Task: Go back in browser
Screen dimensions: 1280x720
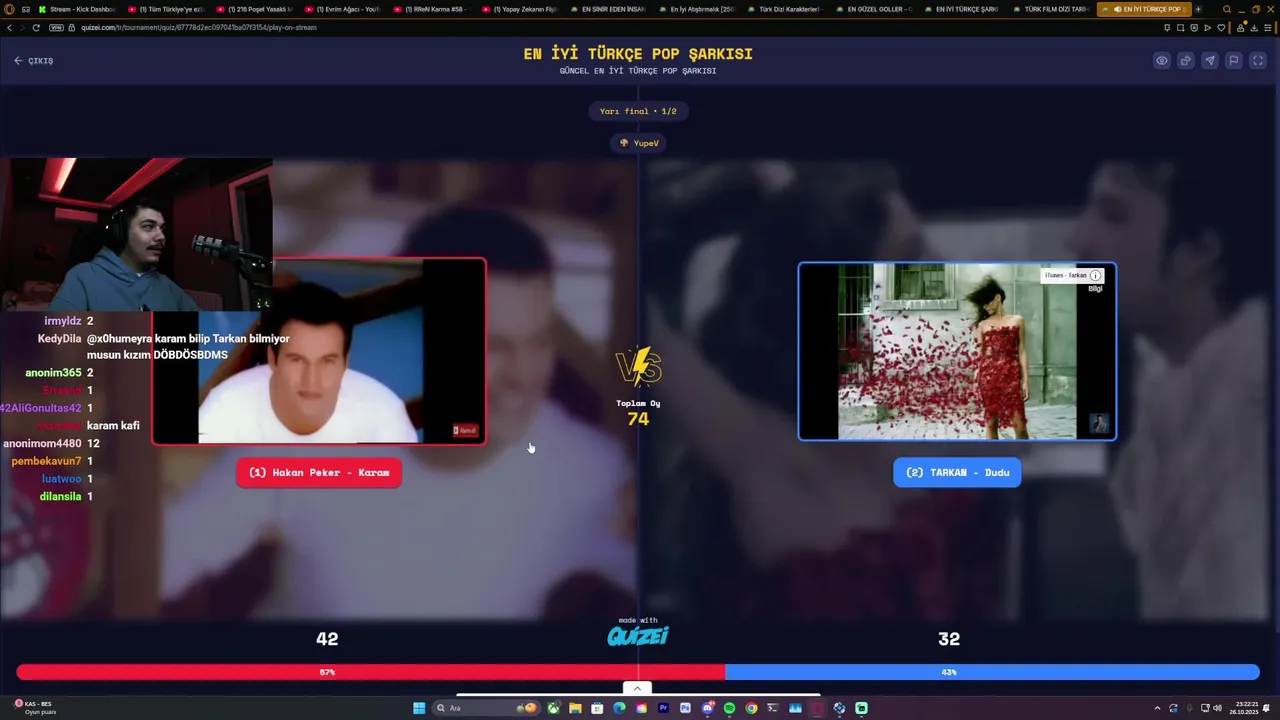Action: (9, 28)
